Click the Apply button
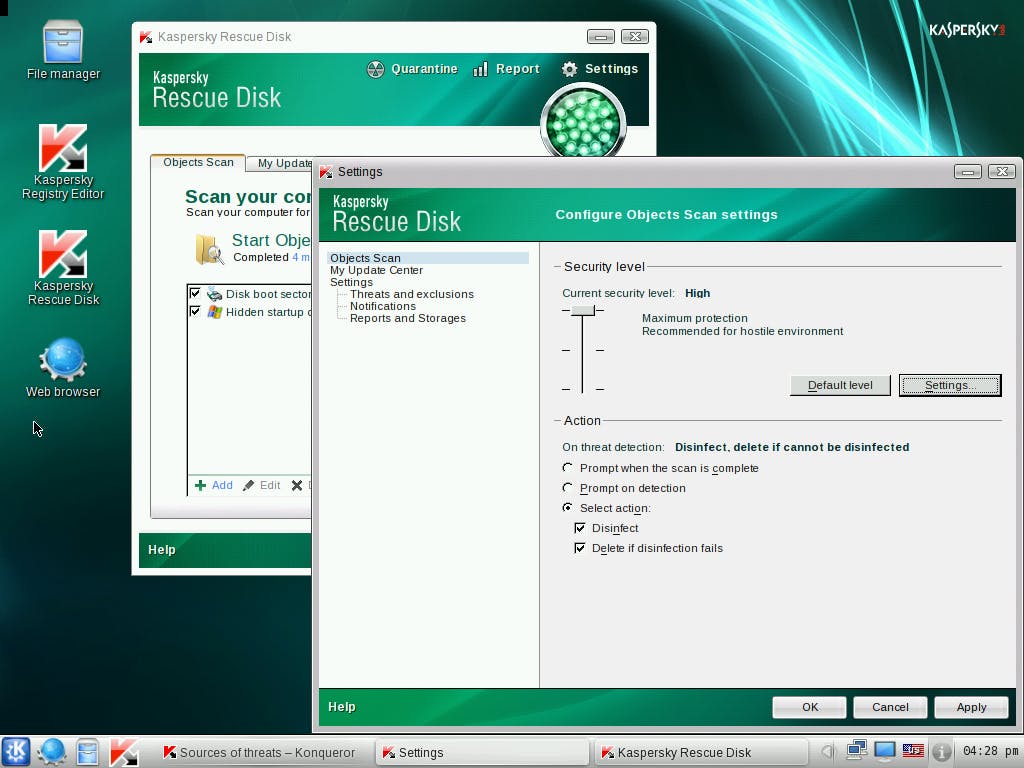This screenshot has width=1024, height=768. pos(971,707)
